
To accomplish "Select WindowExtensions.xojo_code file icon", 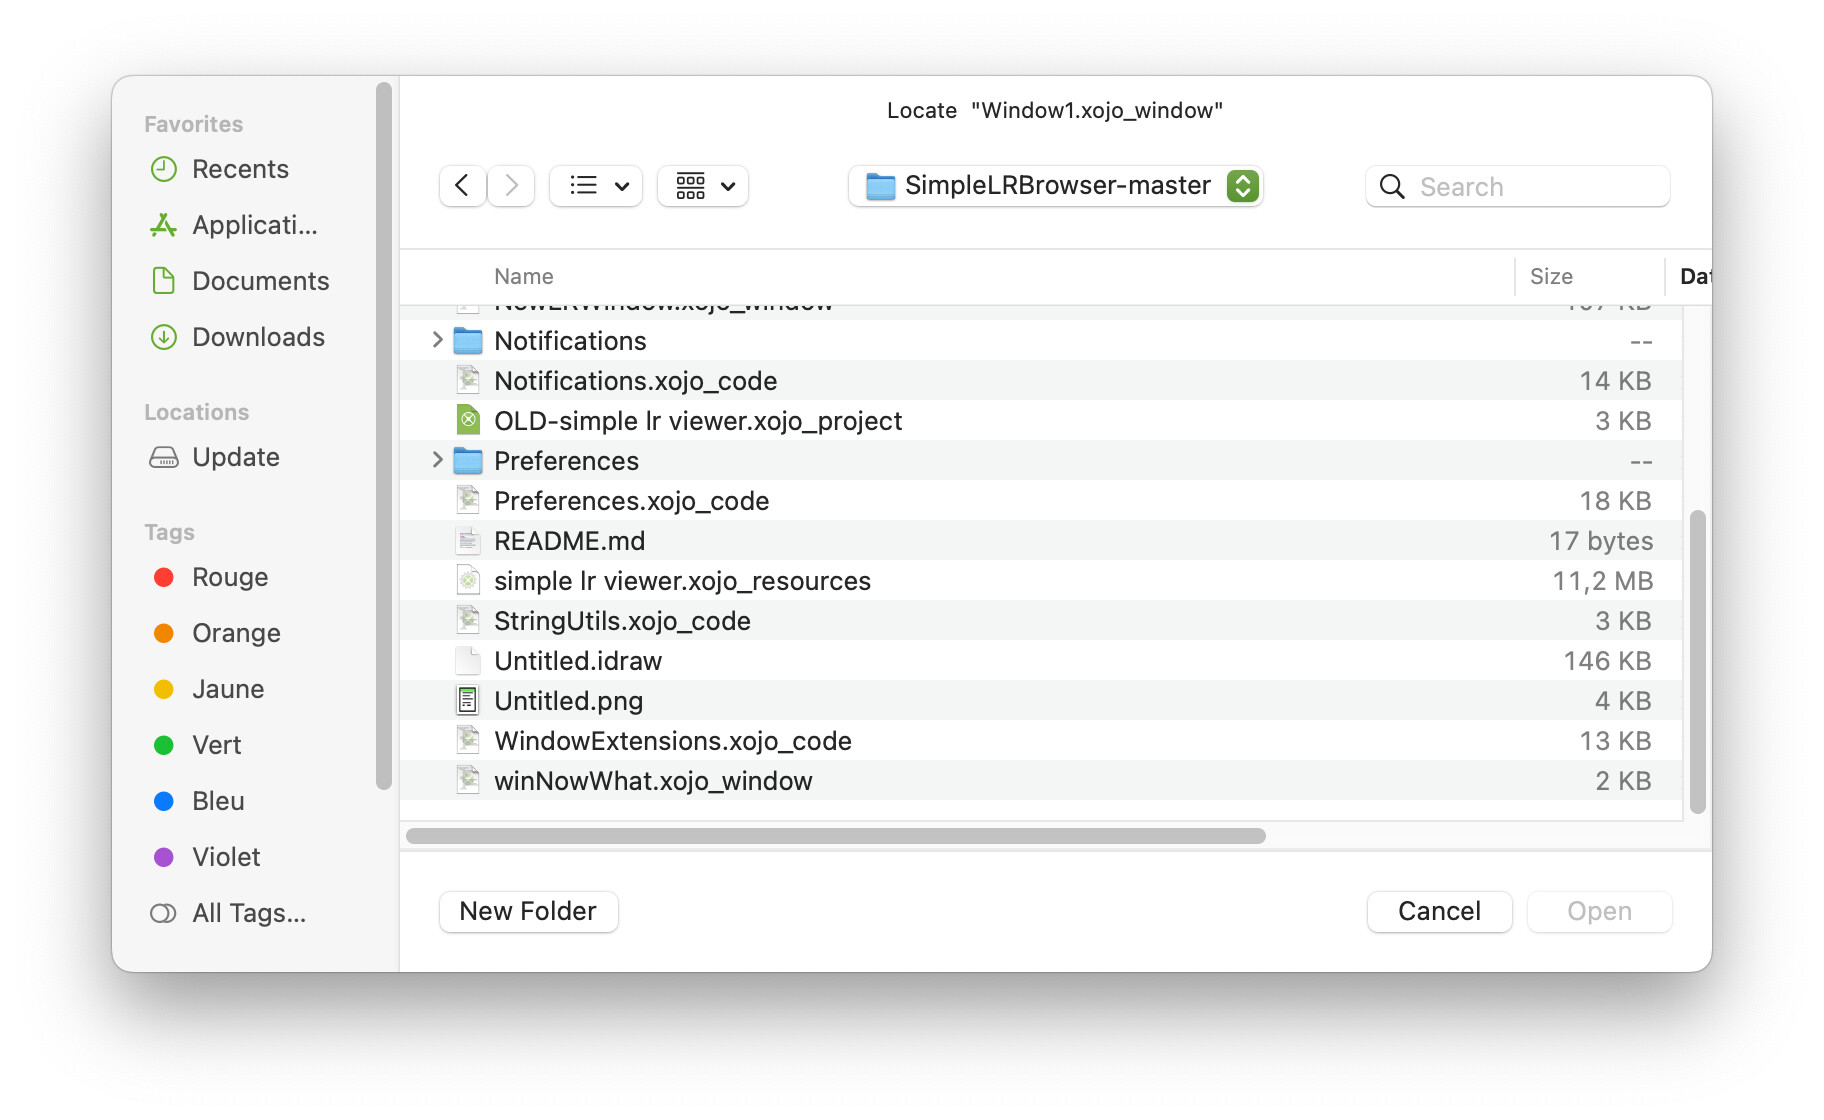I will (x=468, y=741).
